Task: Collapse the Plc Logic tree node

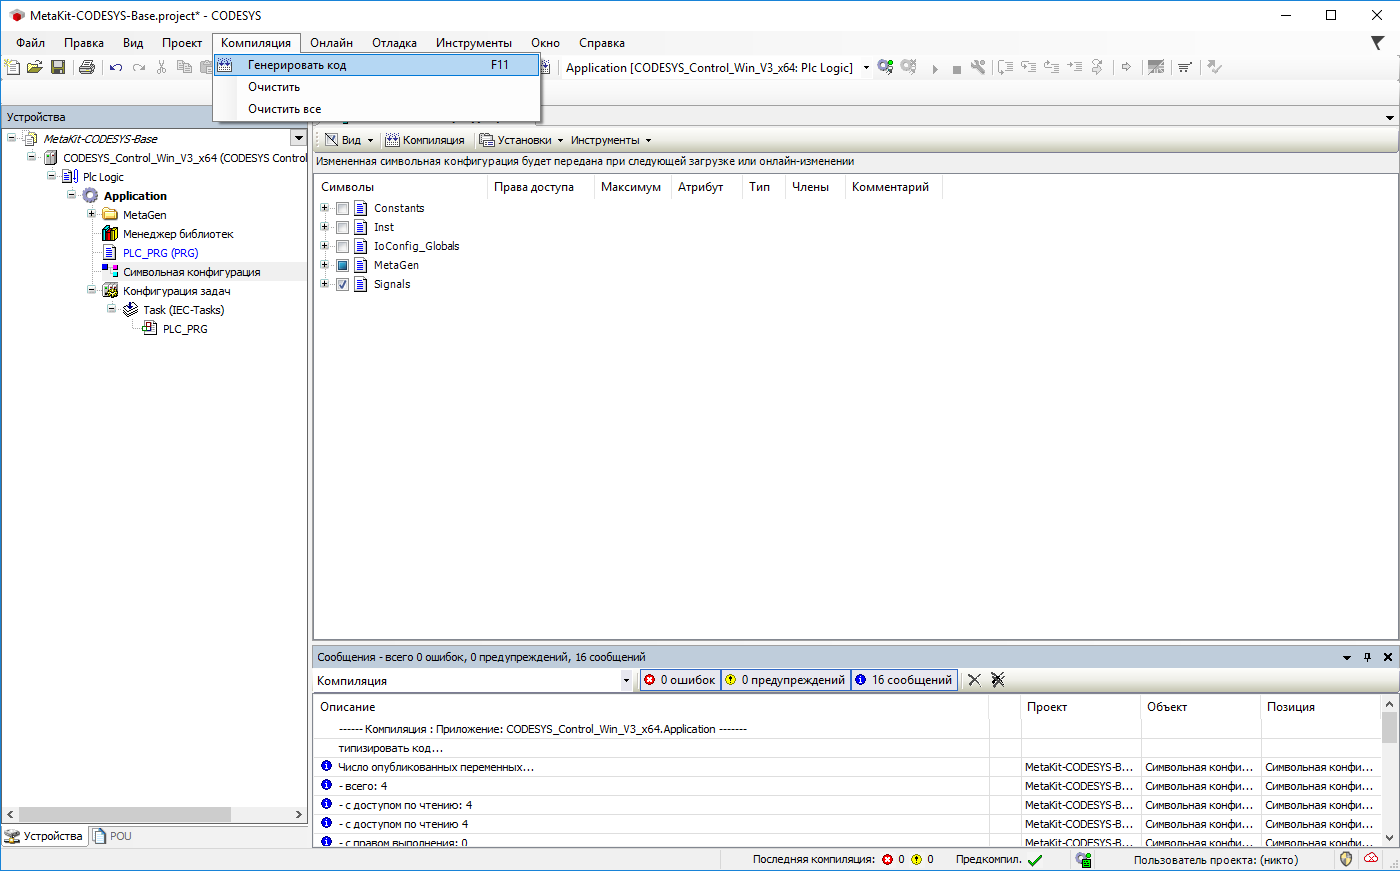Action: (x=52, y=176)
